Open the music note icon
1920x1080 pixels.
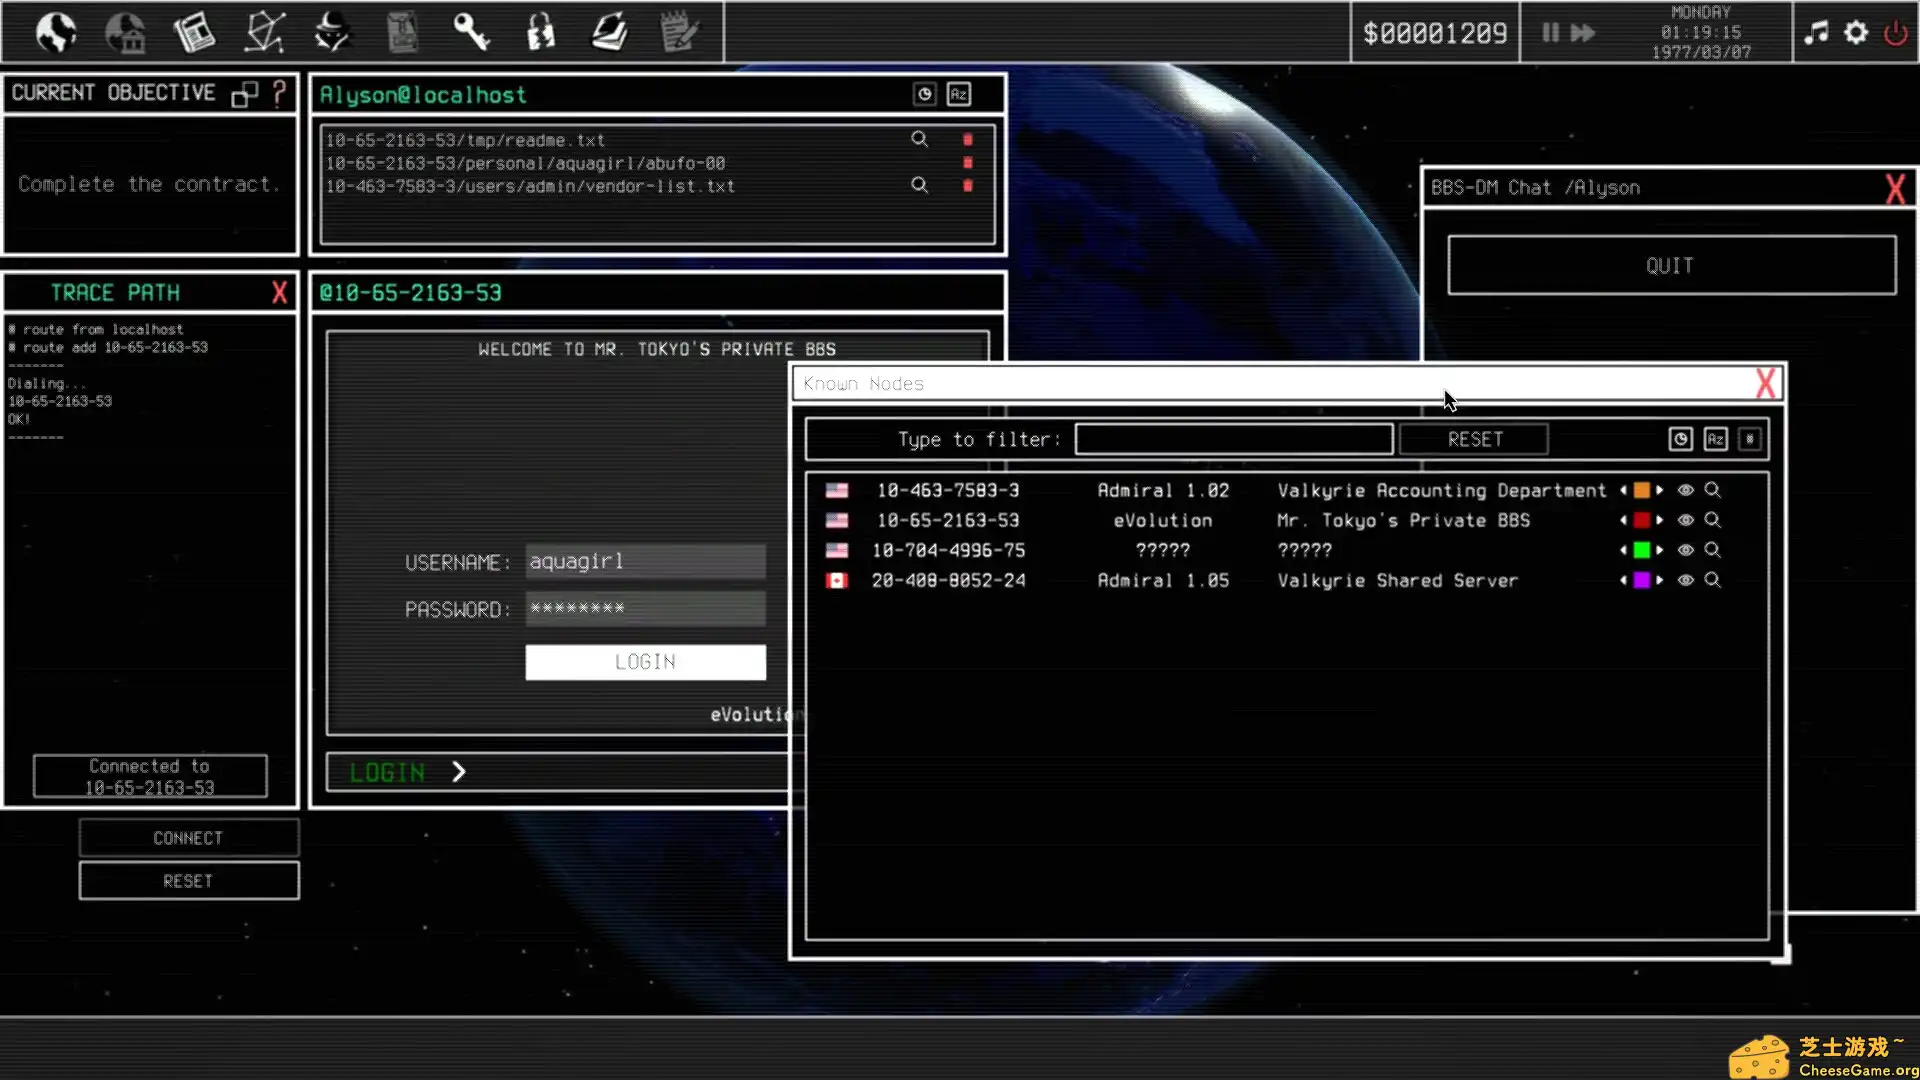1816,33
